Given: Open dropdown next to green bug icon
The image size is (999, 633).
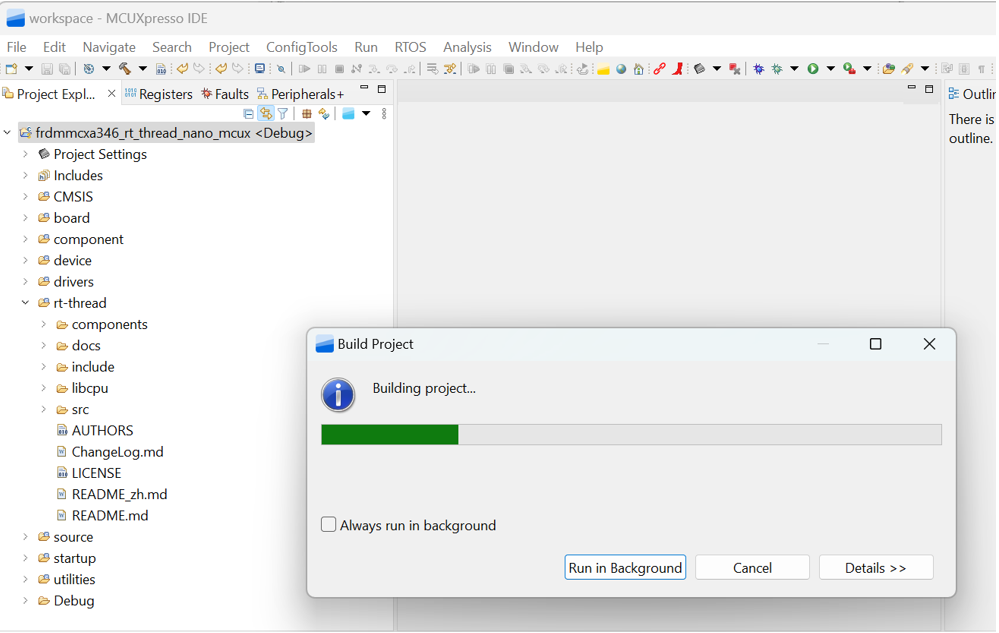Looking at the screenshot, I should [x=794, y=68].
